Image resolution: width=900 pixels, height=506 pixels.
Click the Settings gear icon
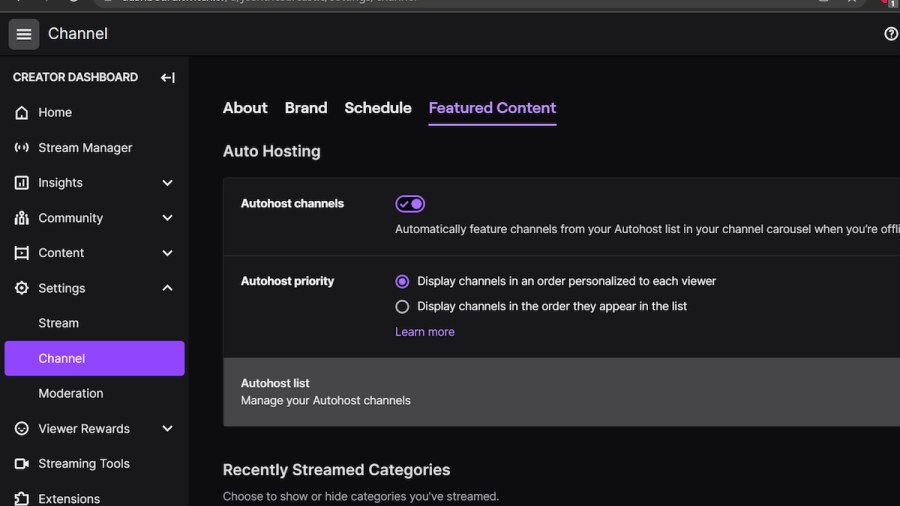[x=21, y=288]
